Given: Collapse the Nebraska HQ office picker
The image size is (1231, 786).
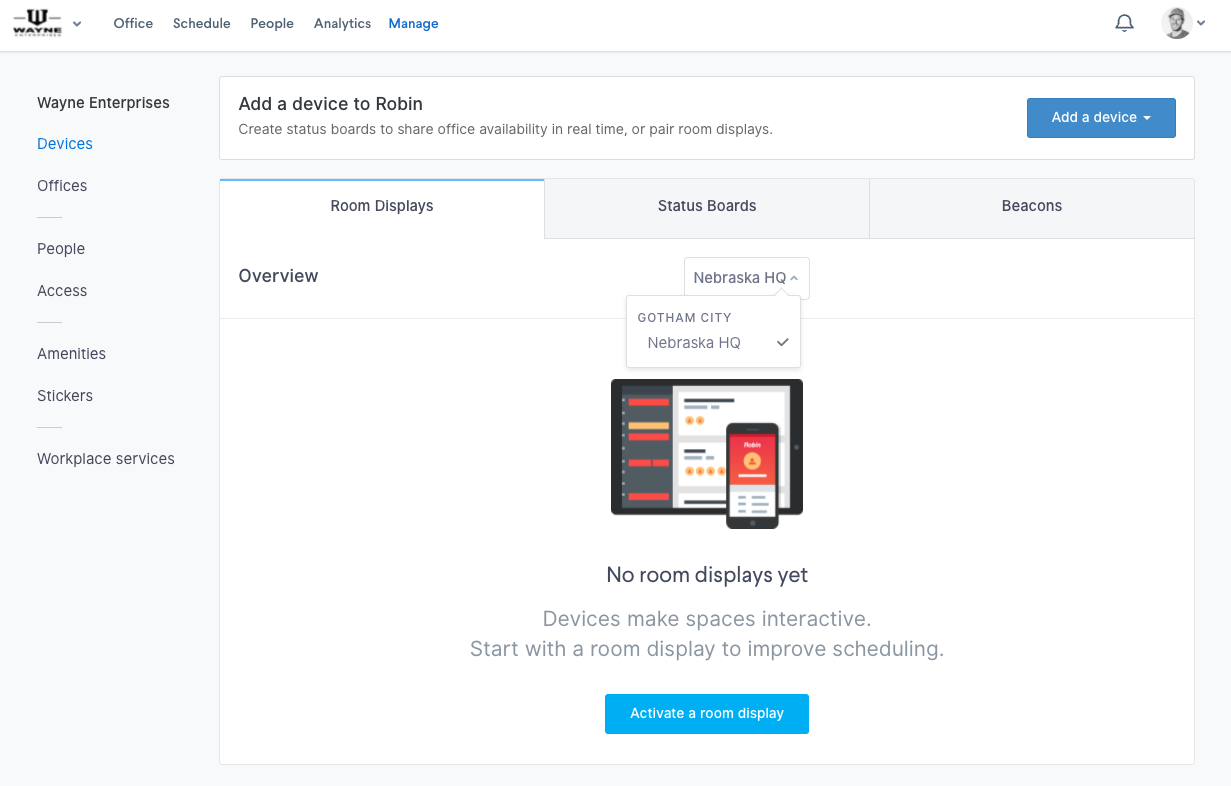Looking at the screenshot, I should pos(746,277).
